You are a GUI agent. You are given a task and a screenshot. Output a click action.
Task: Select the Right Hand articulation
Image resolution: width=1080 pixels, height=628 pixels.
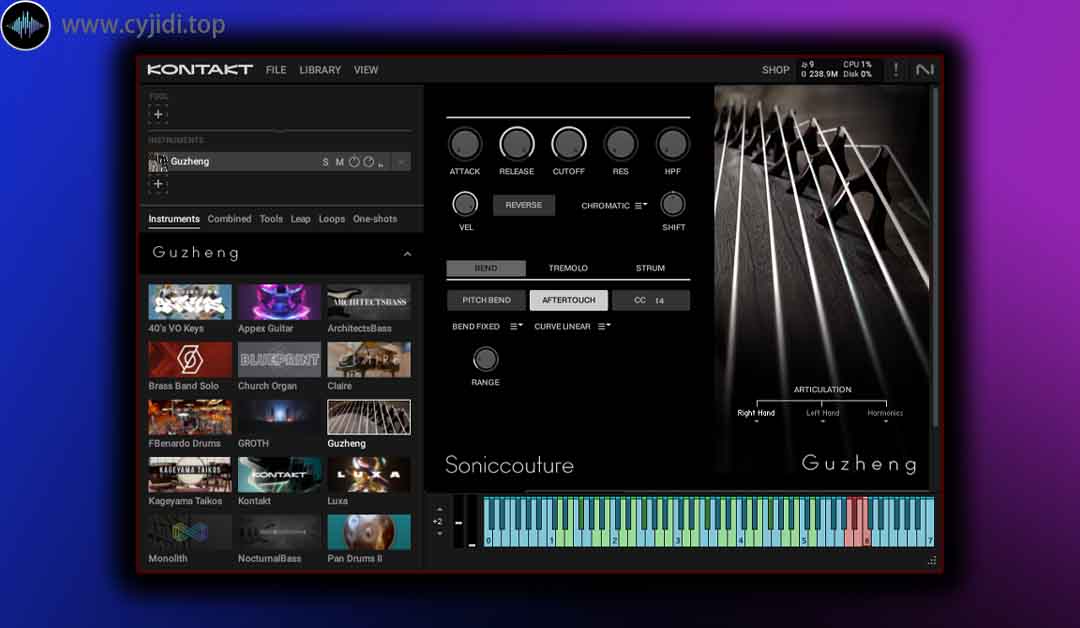(x=756, y=413)
